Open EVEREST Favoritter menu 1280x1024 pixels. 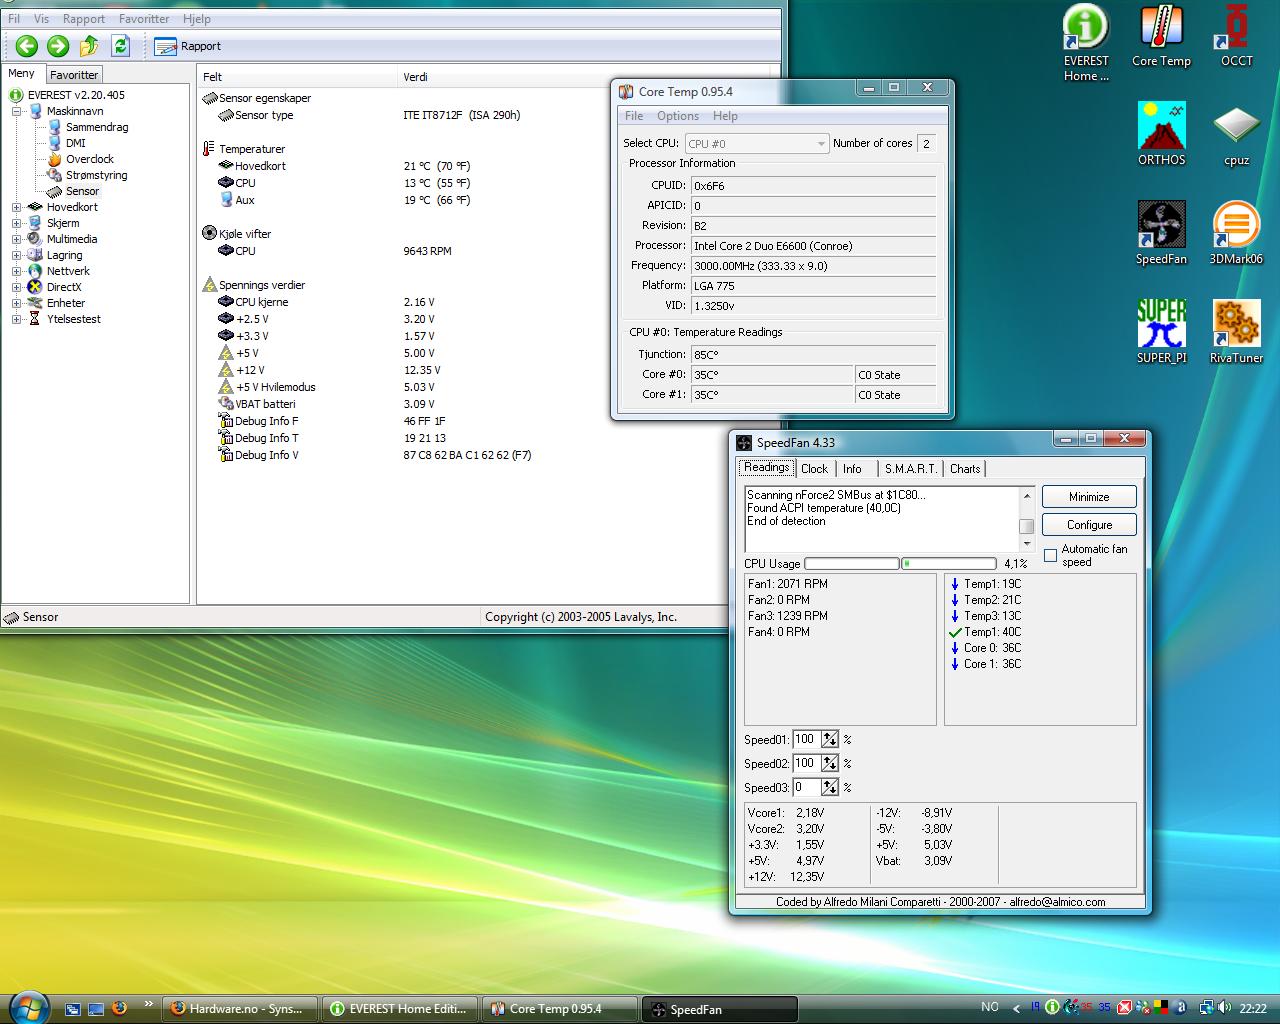144,18
